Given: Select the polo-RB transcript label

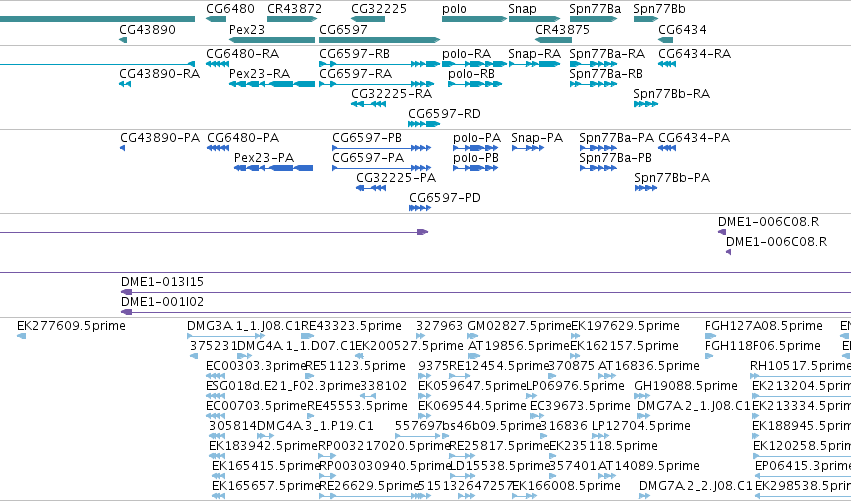Looking at the screenshot, I should [x=471, y=74].
